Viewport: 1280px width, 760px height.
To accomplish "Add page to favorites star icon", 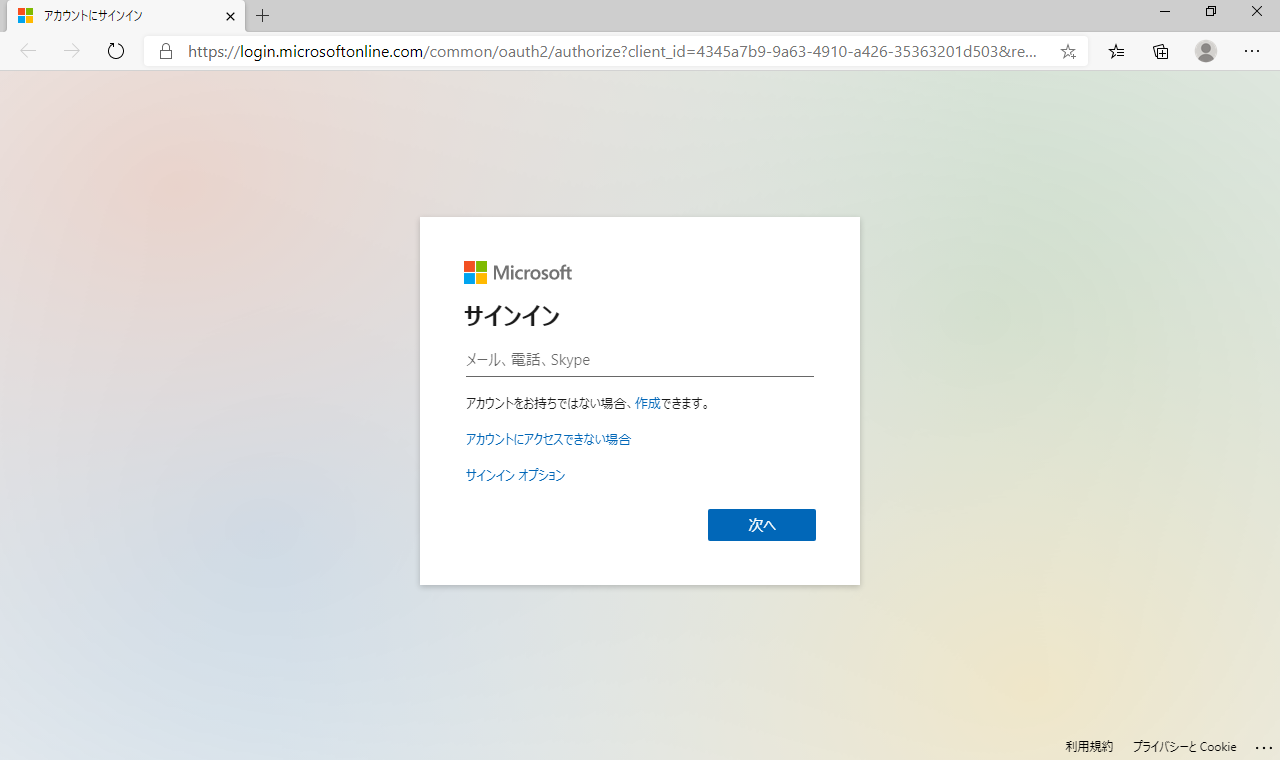I will pos(1068,51).
